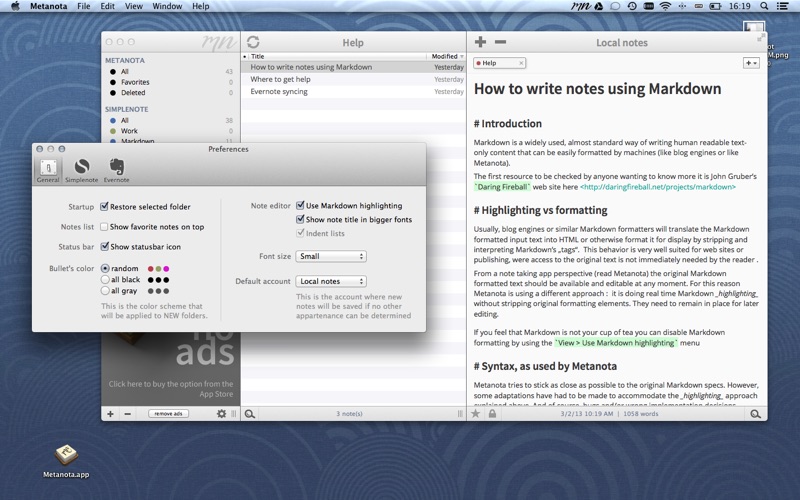The width and height of the screenshot is (800, 500).
Task: Click the clock showing 16:19
Action: tap(739, 6)
